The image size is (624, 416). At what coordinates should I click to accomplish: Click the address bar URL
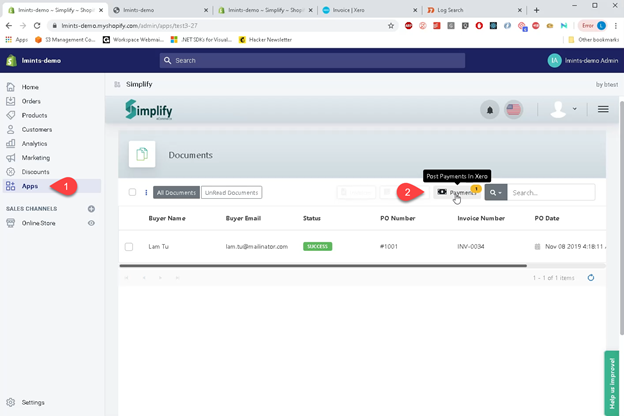pos(129,25)
